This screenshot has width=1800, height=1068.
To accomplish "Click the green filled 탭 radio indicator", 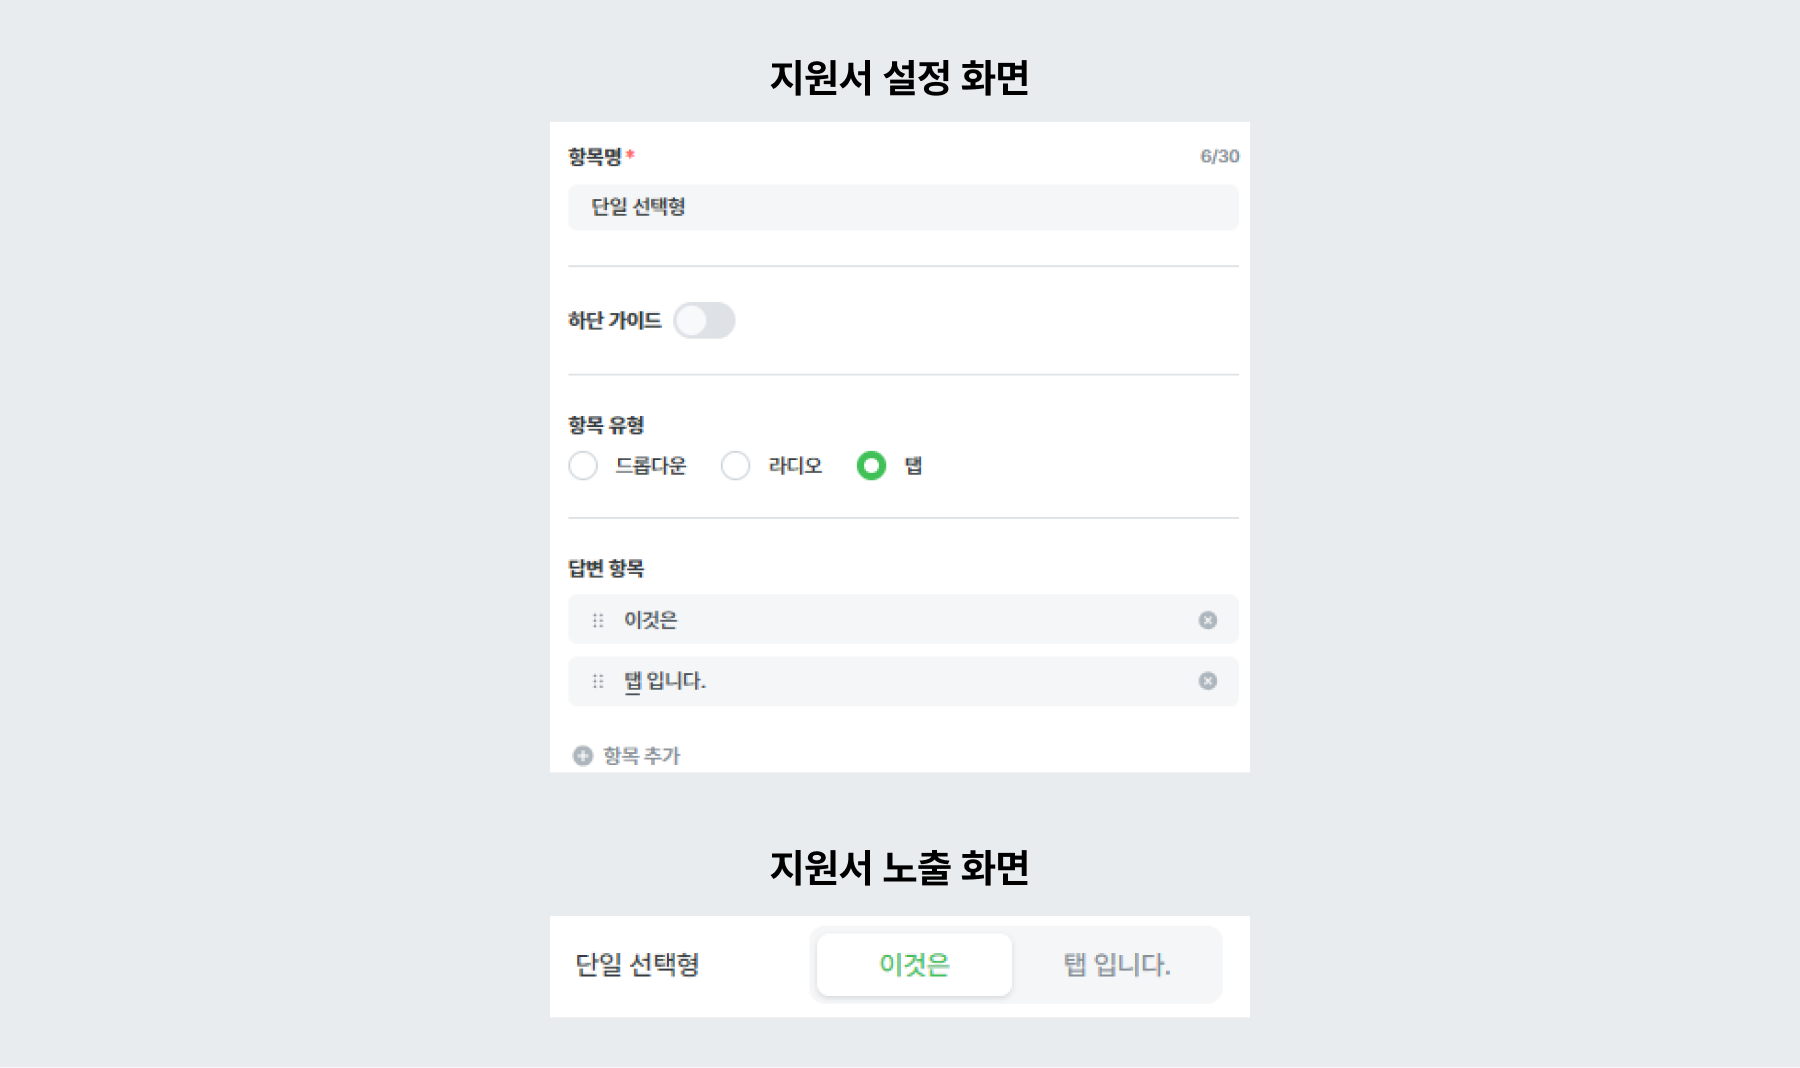I will tap(870, 466).
